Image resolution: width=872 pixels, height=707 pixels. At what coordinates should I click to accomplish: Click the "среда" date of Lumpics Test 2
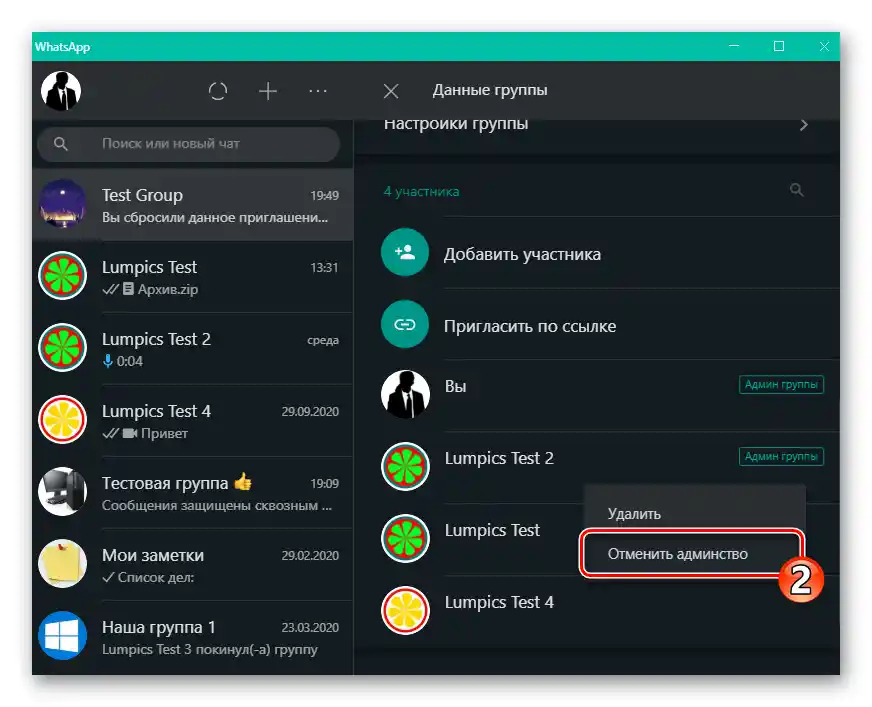323,340
